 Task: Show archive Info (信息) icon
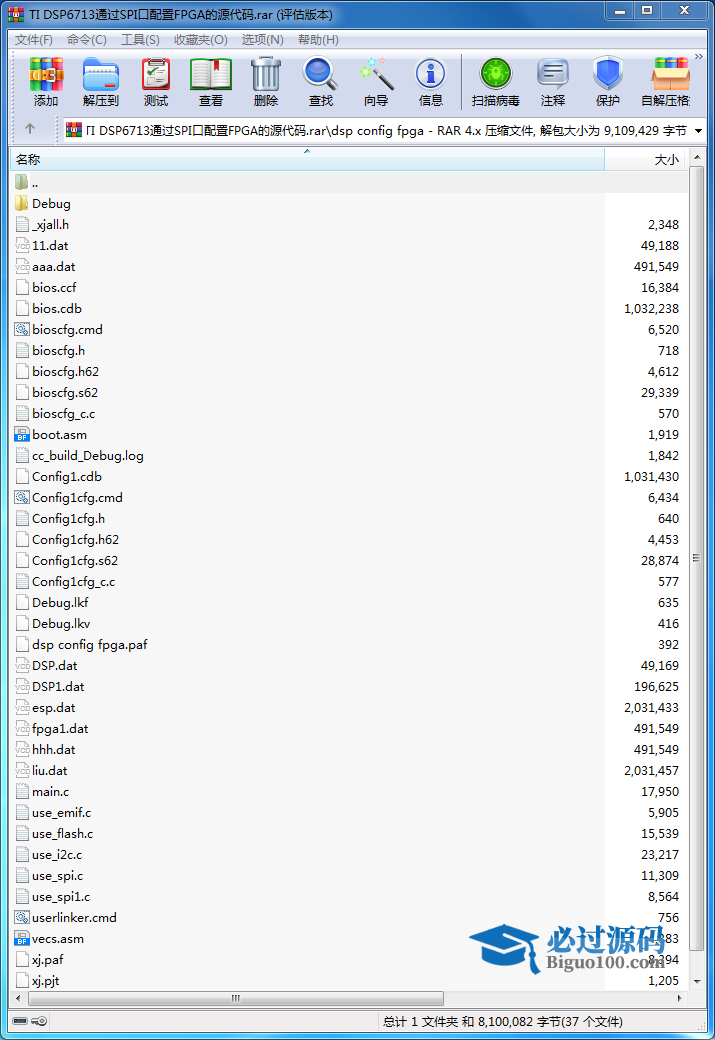(x=431, y=80)
